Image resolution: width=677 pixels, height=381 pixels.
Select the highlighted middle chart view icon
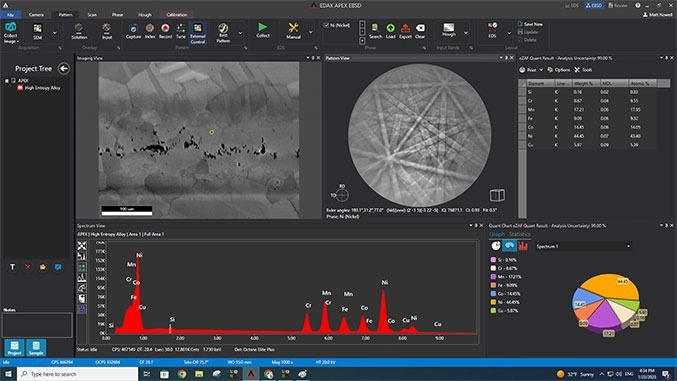coord(509,246)
